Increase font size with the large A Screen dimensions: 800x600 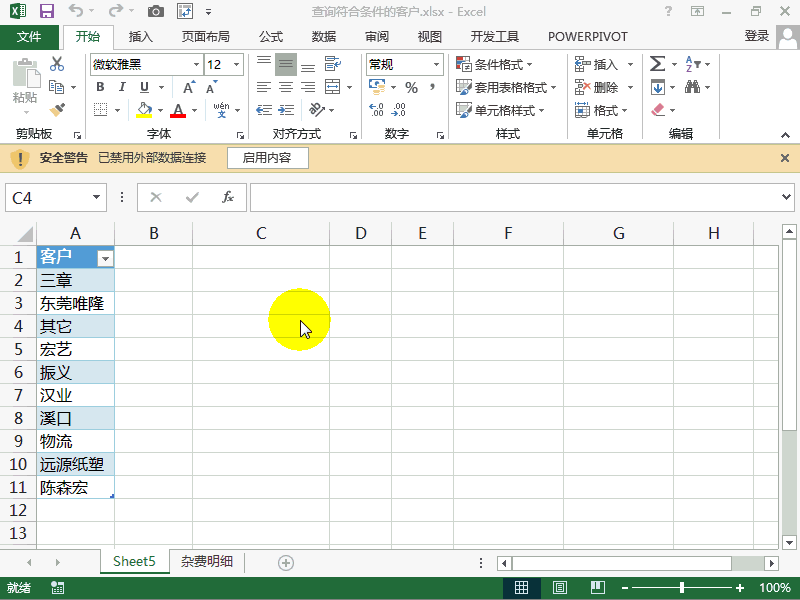[189, 87]
